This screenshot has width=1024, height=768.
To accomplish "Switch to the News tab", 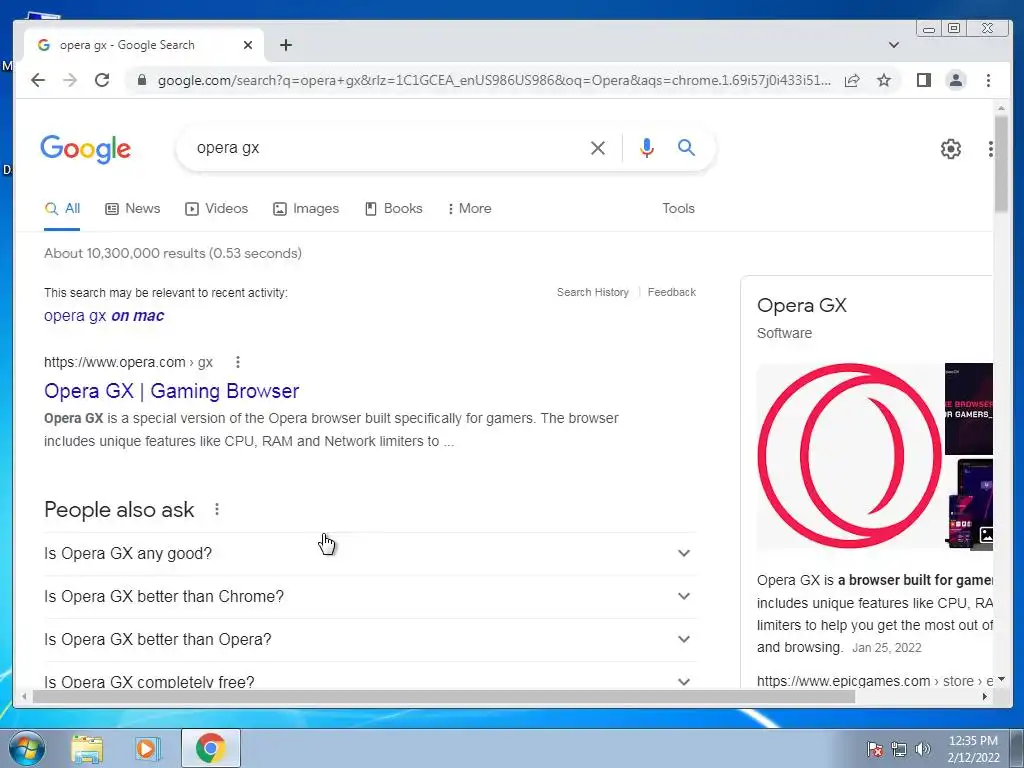I will [133, 209].
